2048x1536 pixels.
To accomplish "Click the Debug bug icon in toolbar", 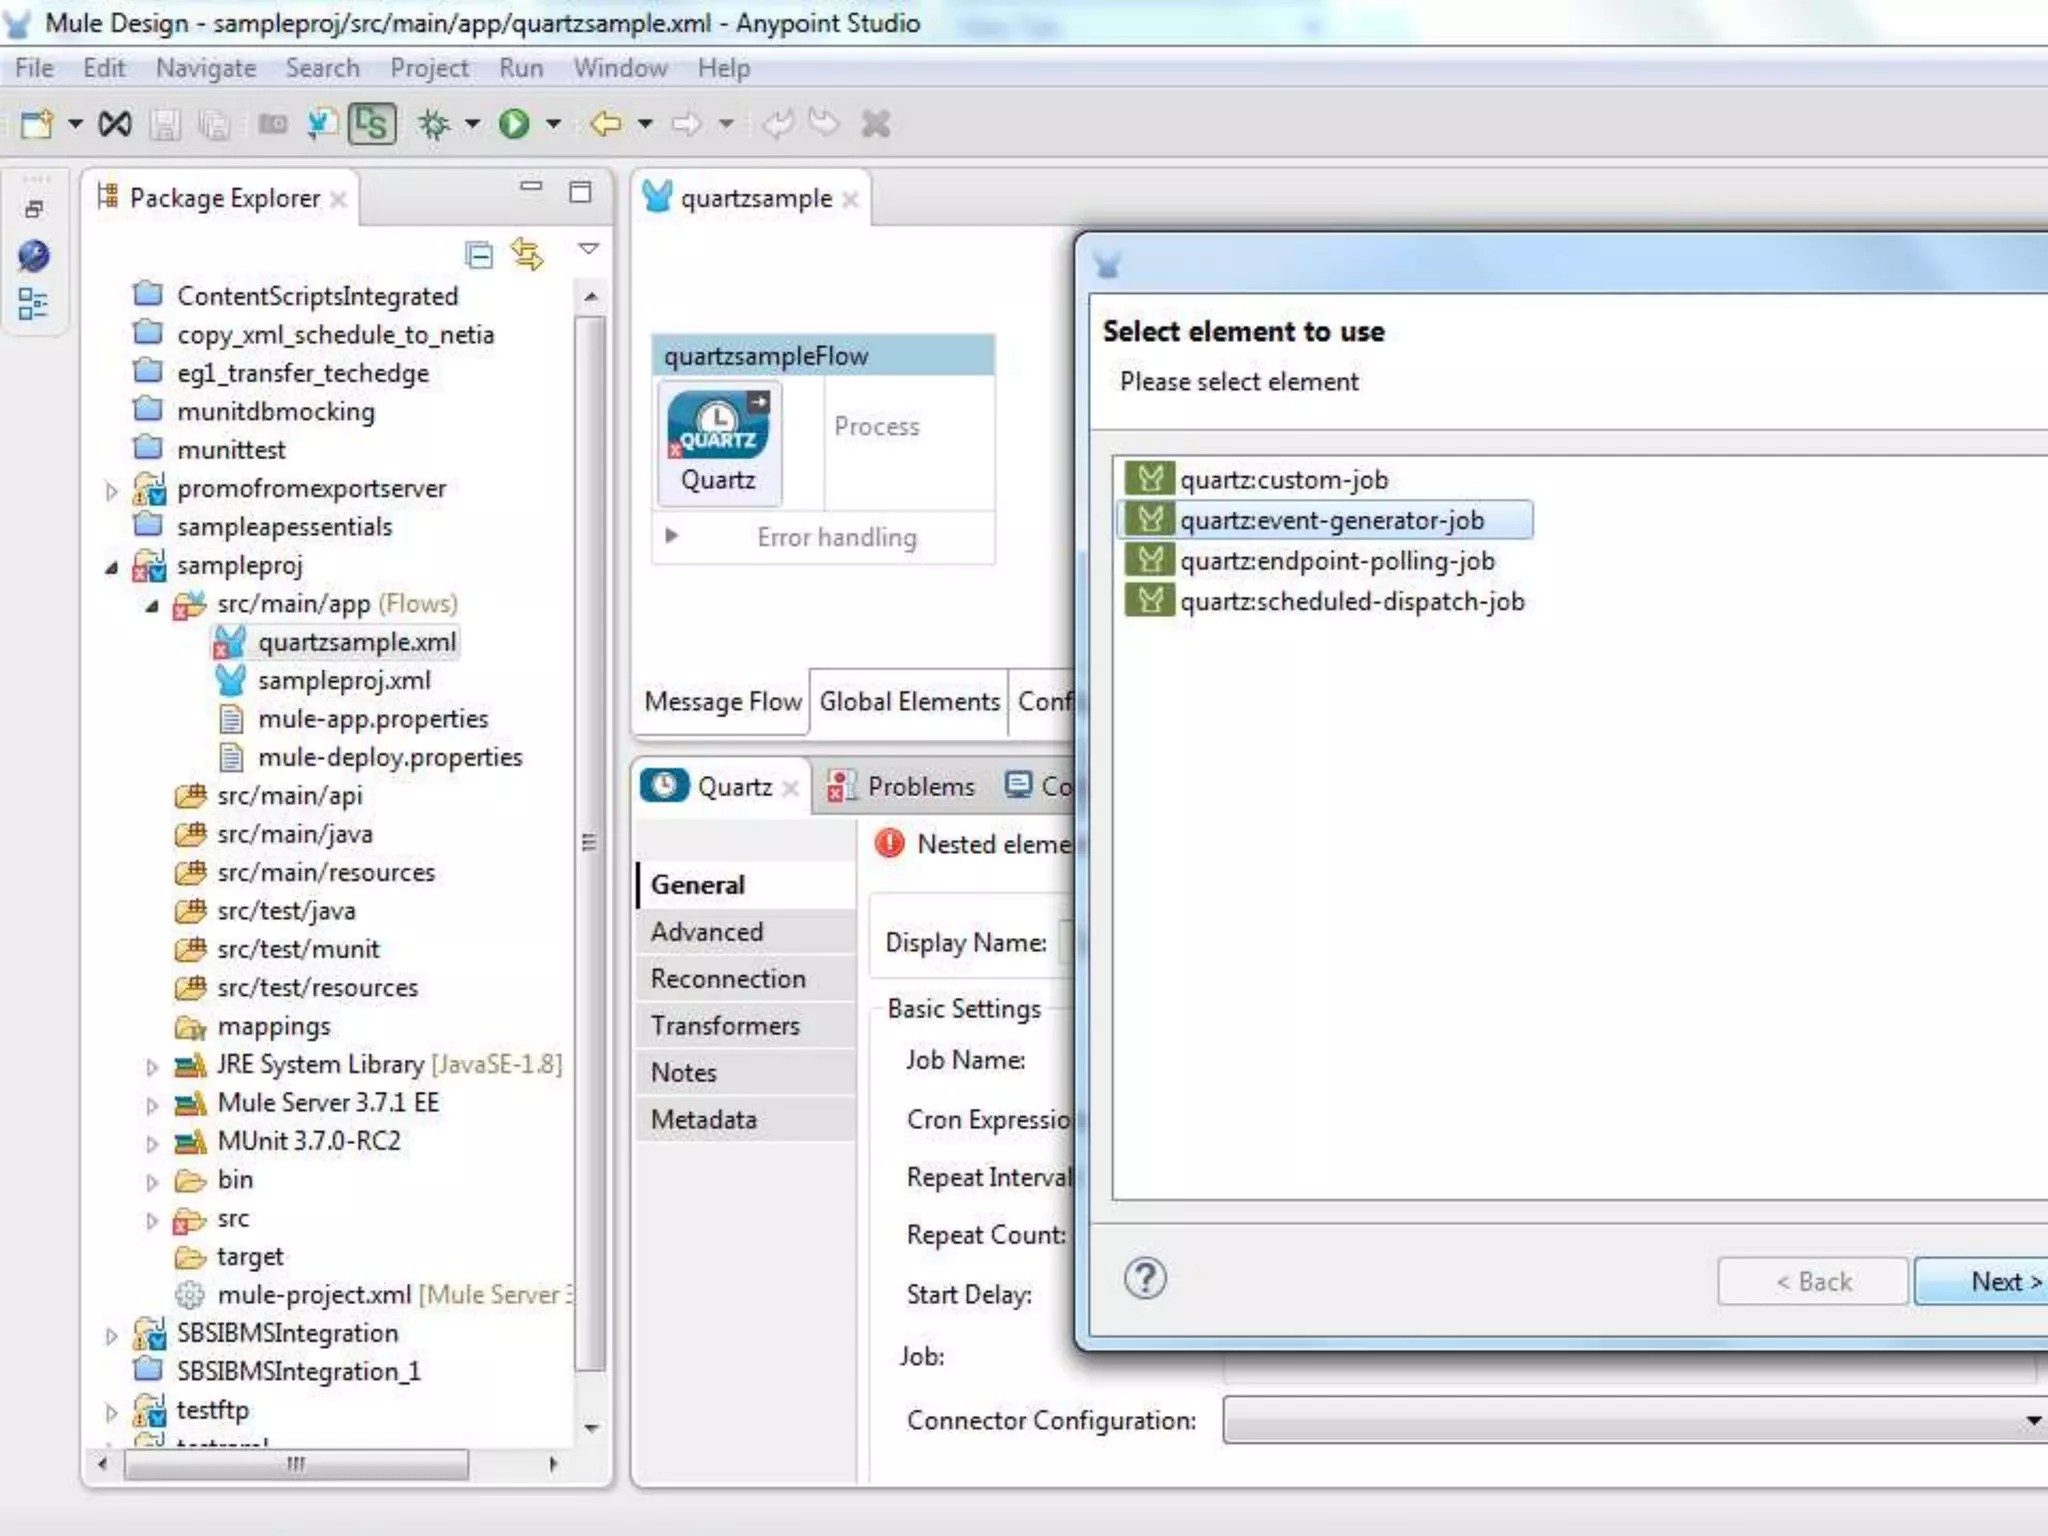I will [434, 124].
